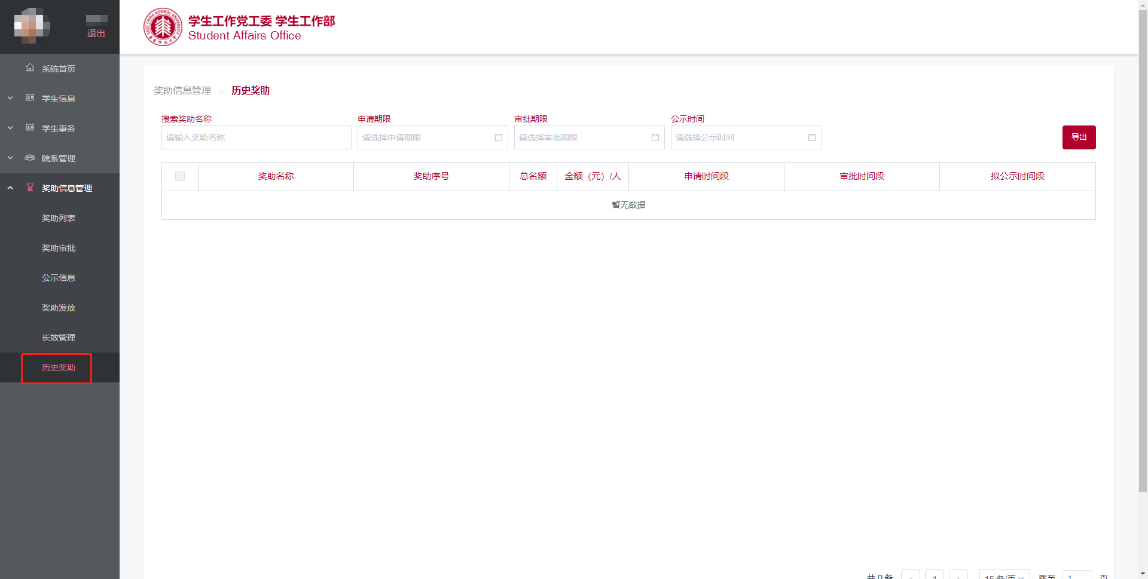Click the 学生信息 sidebar icon
1148x579 pixels.
[30, 98]
